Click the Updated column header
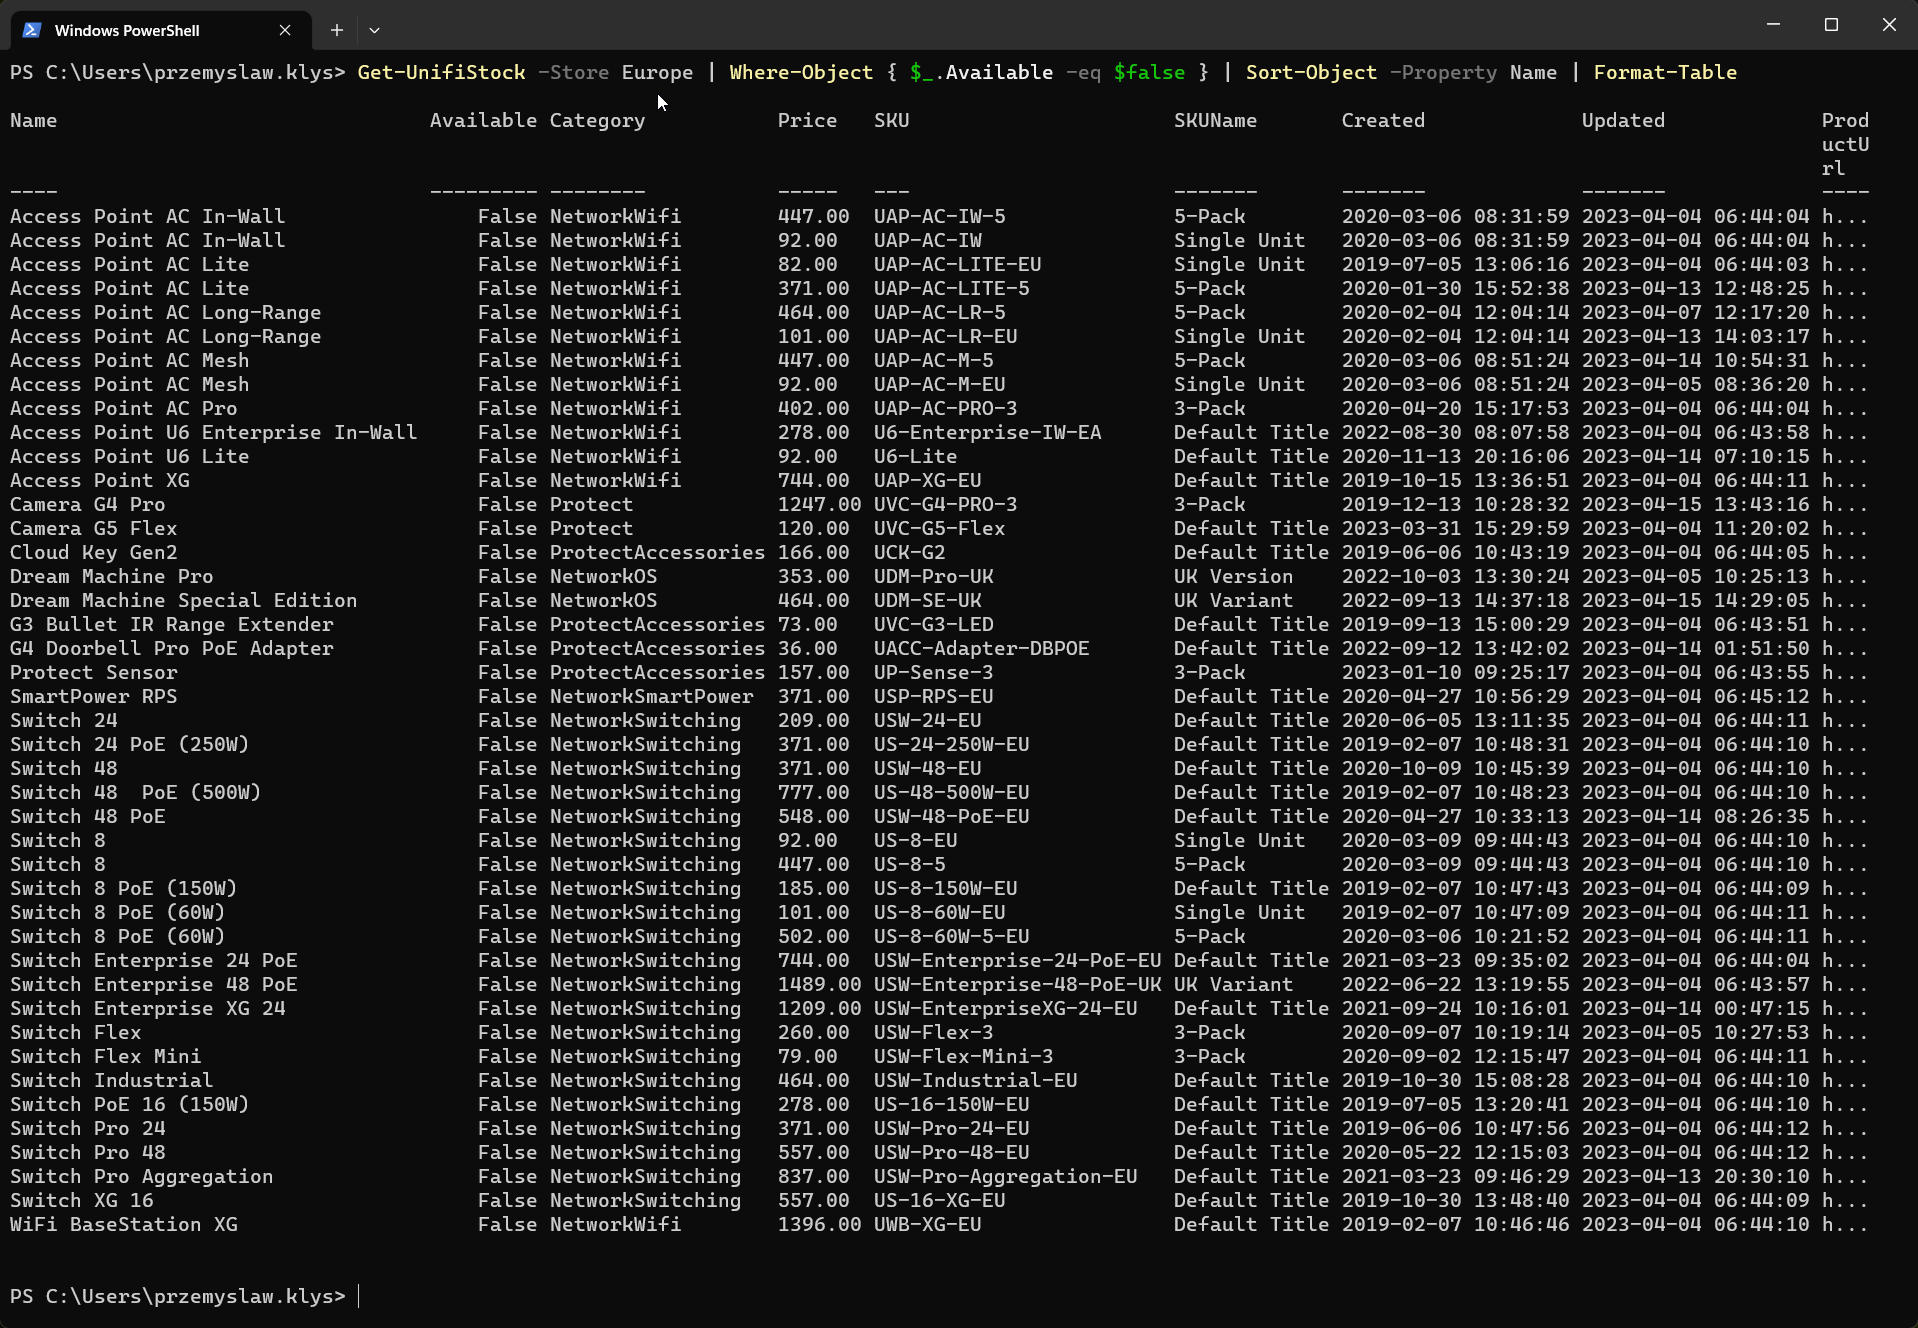Viewport: 1918px width, 1328px height. tap(1623, 120)
